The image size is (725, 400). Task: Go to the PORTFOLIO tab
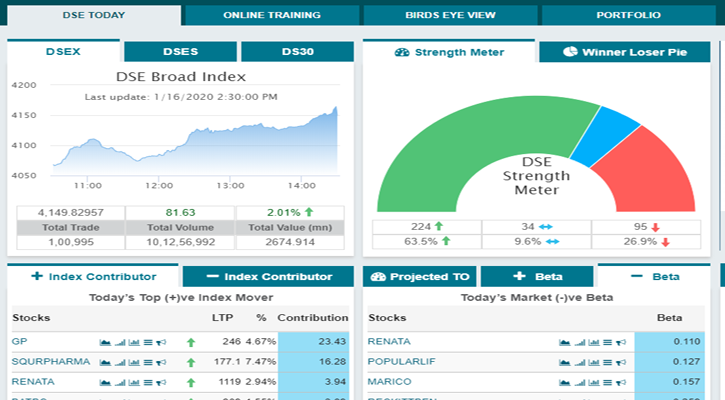tap(627, 16)
